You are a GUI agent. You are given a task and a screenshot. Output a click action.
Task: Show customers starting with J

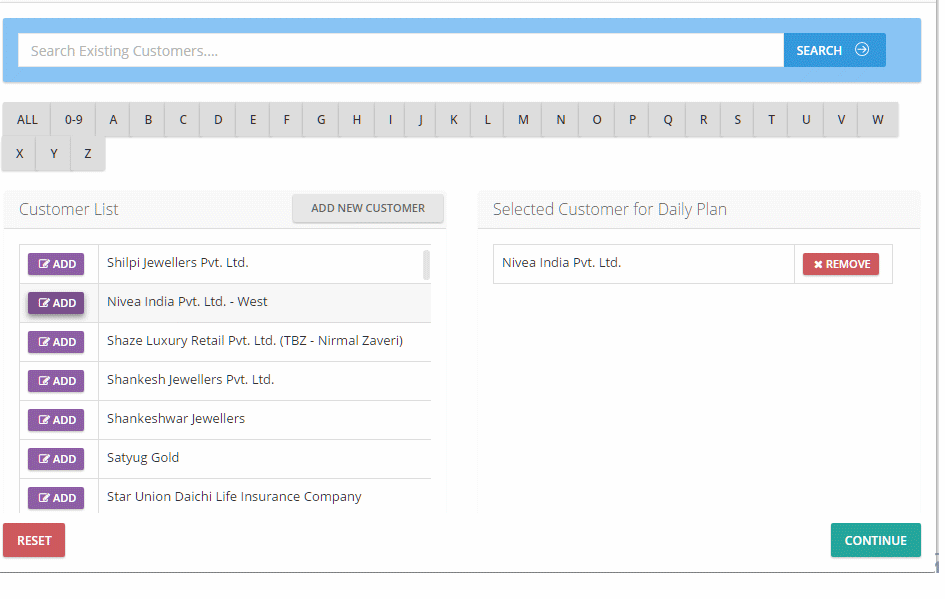tap(420, 119)
